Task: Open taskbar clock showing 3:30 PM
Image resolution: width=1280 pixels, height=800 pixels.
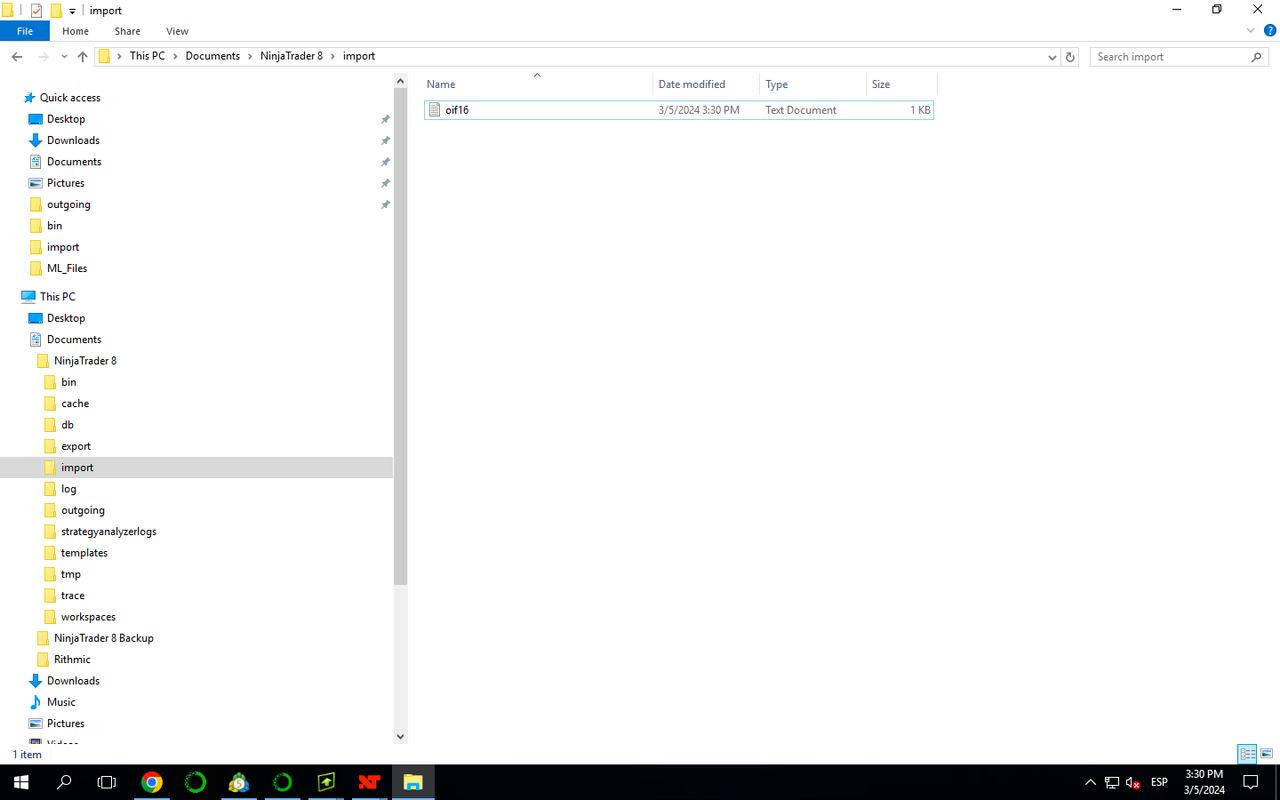Action: (1204, 782)
